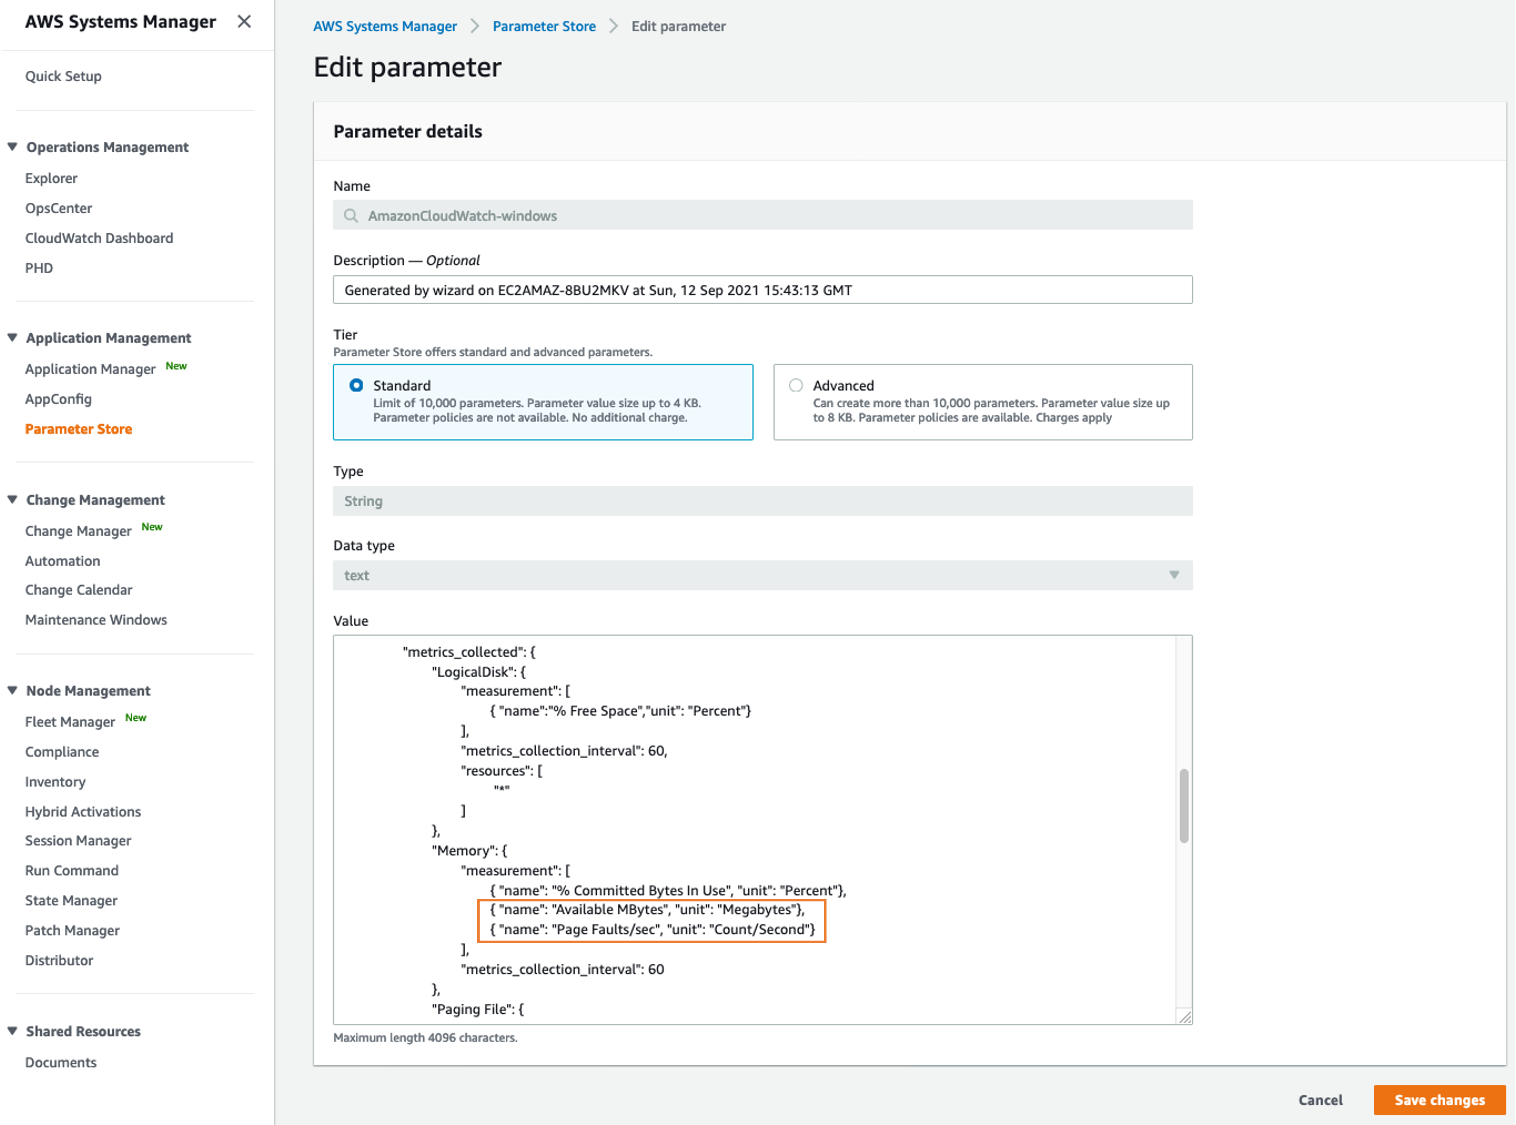Image resolution: width=1516 pixels, height=1125 pixels.
Task: Click the Parameter details panel heading
Action: pos(407,131)
